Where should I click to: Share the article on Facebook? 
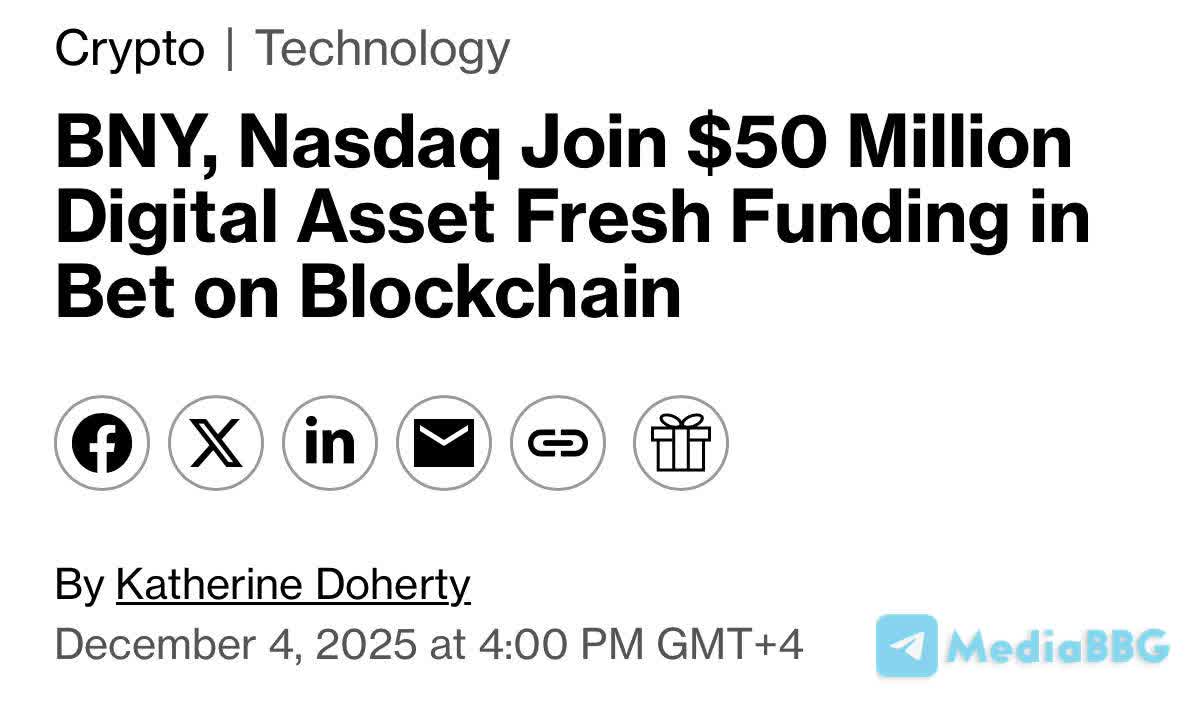[x=102, y=442]
